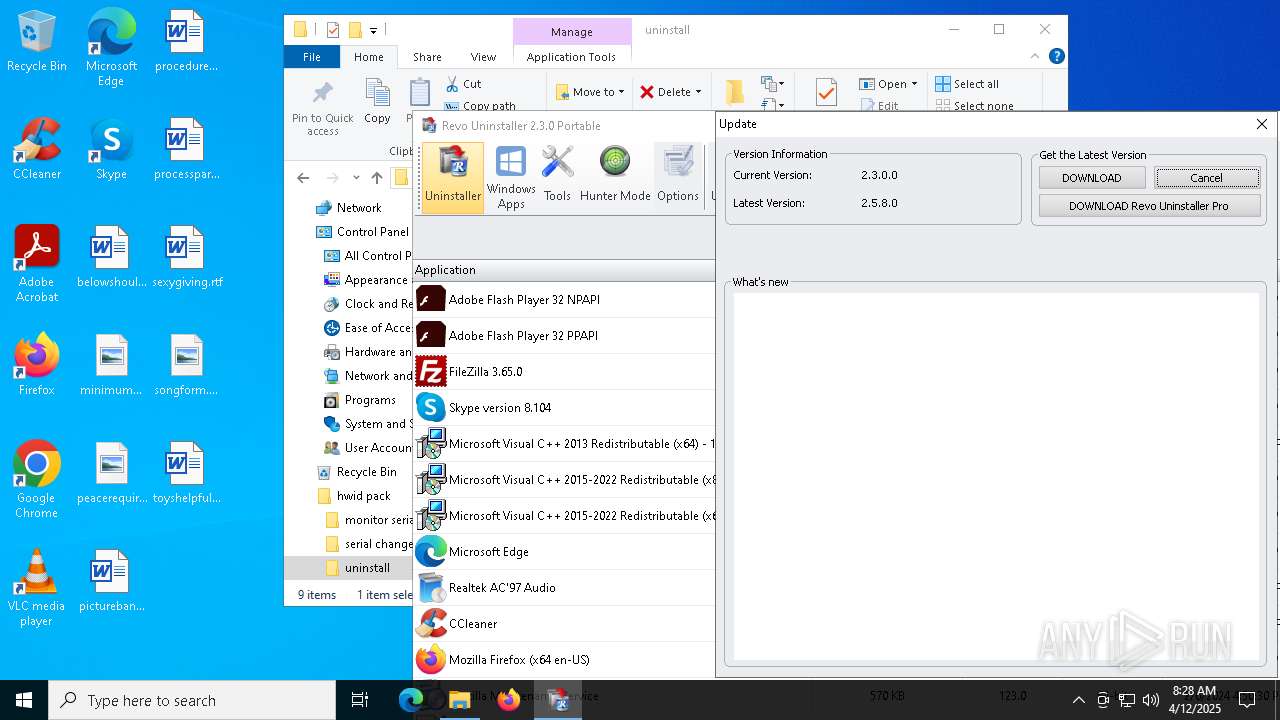Switch to the Share tab in Explorer
This screenshot has width=1280, height=720.
[427, 57]
